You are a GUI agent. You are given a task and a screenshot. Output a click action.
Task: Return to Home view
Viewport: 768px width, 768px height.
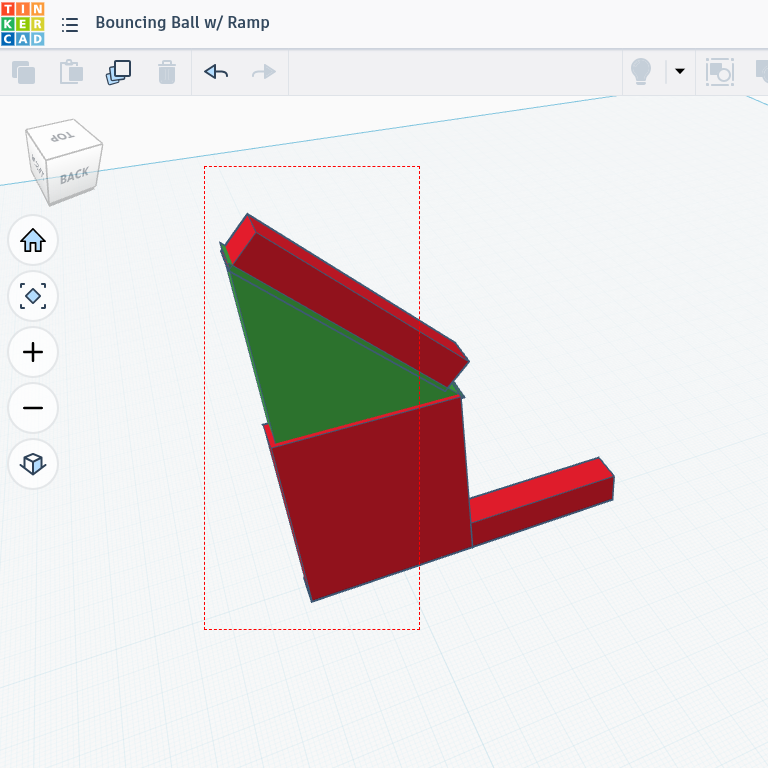coord(33,240)
